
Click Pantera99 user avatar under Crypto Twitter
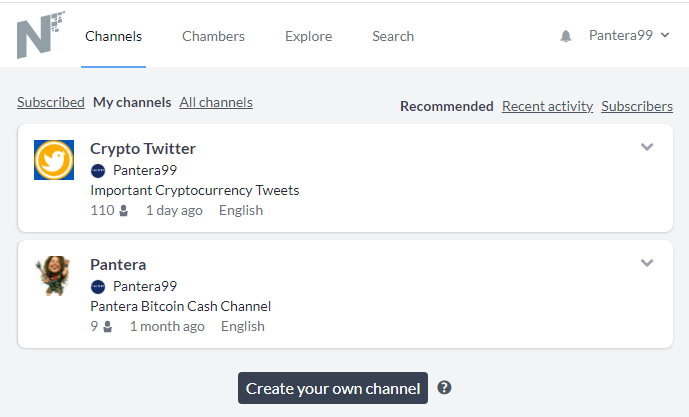98,171
